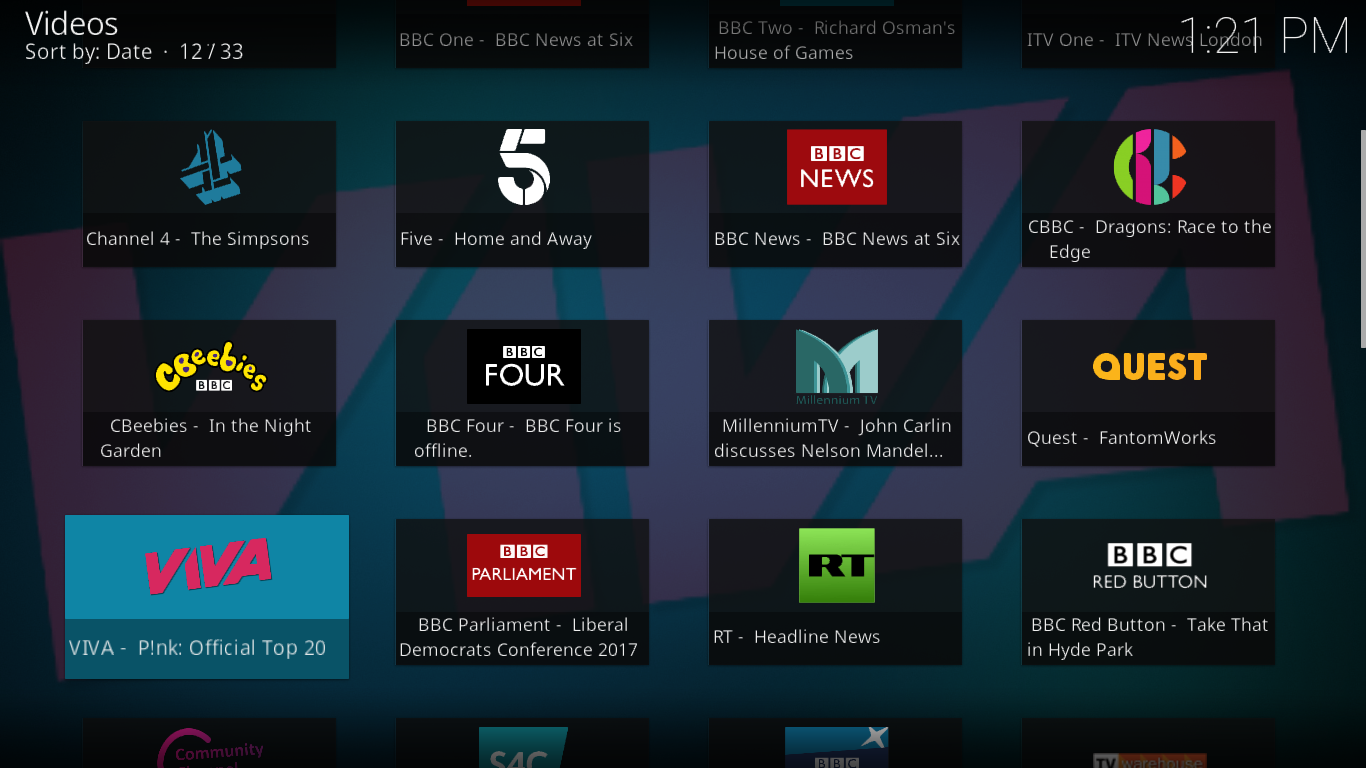Click the BBC Four logo
The height and width of the screenshot is (768, 1366).
522,366
